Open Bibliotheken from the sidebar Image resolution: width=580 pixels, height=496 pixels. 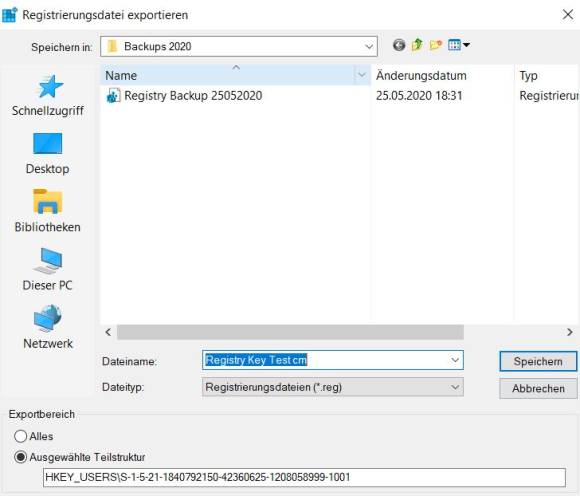tap(48, 211)
